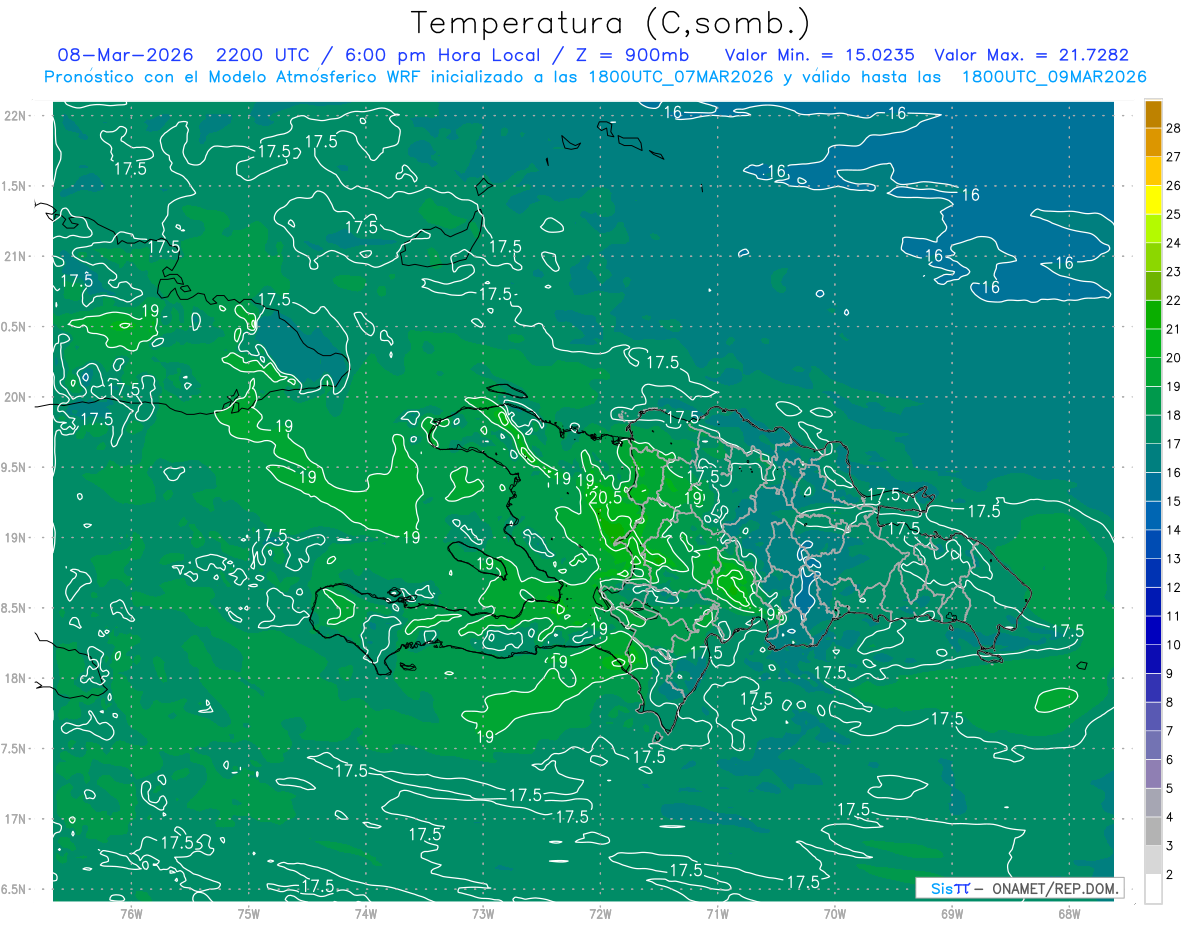
Task: Click the '73W' longitude axis label
Action: coord(483,913)
